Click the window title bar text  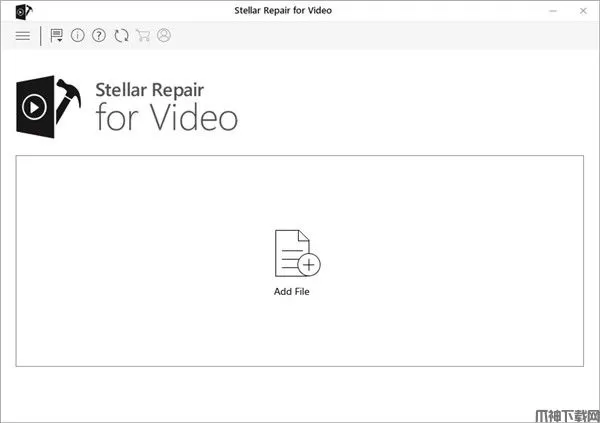[283, 11]
